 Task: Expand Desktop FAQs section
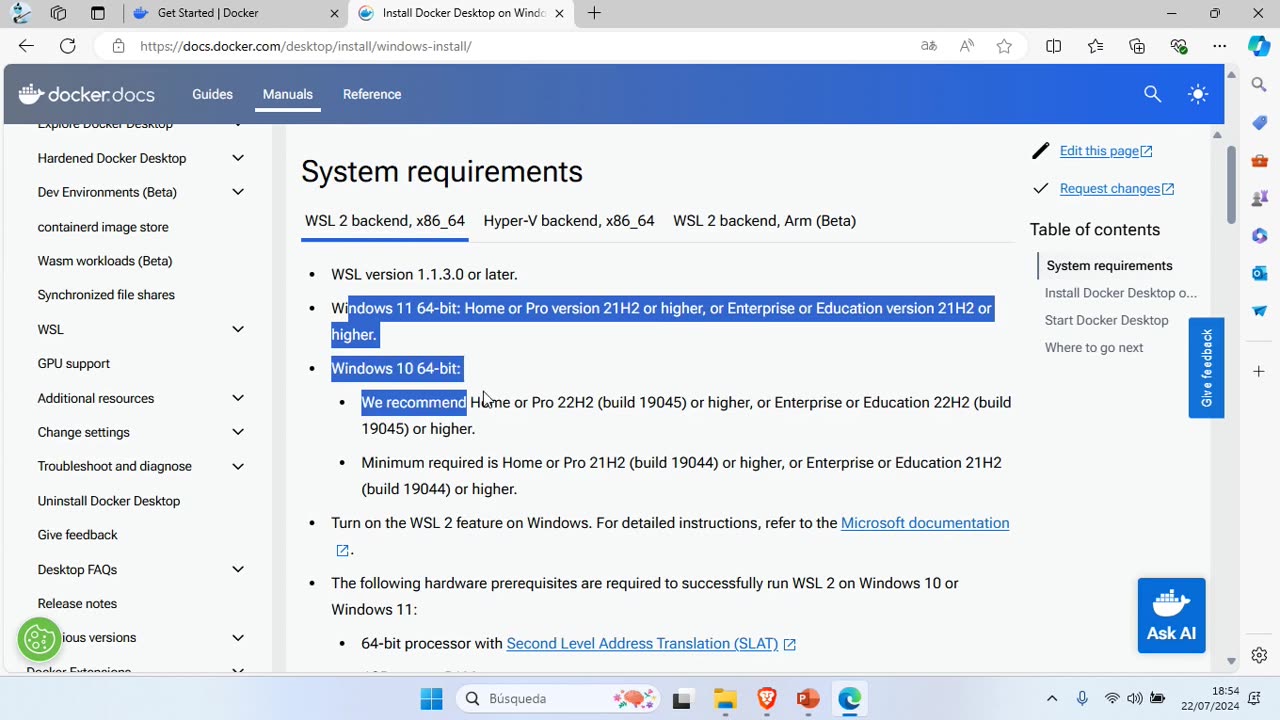coord(238,569)
